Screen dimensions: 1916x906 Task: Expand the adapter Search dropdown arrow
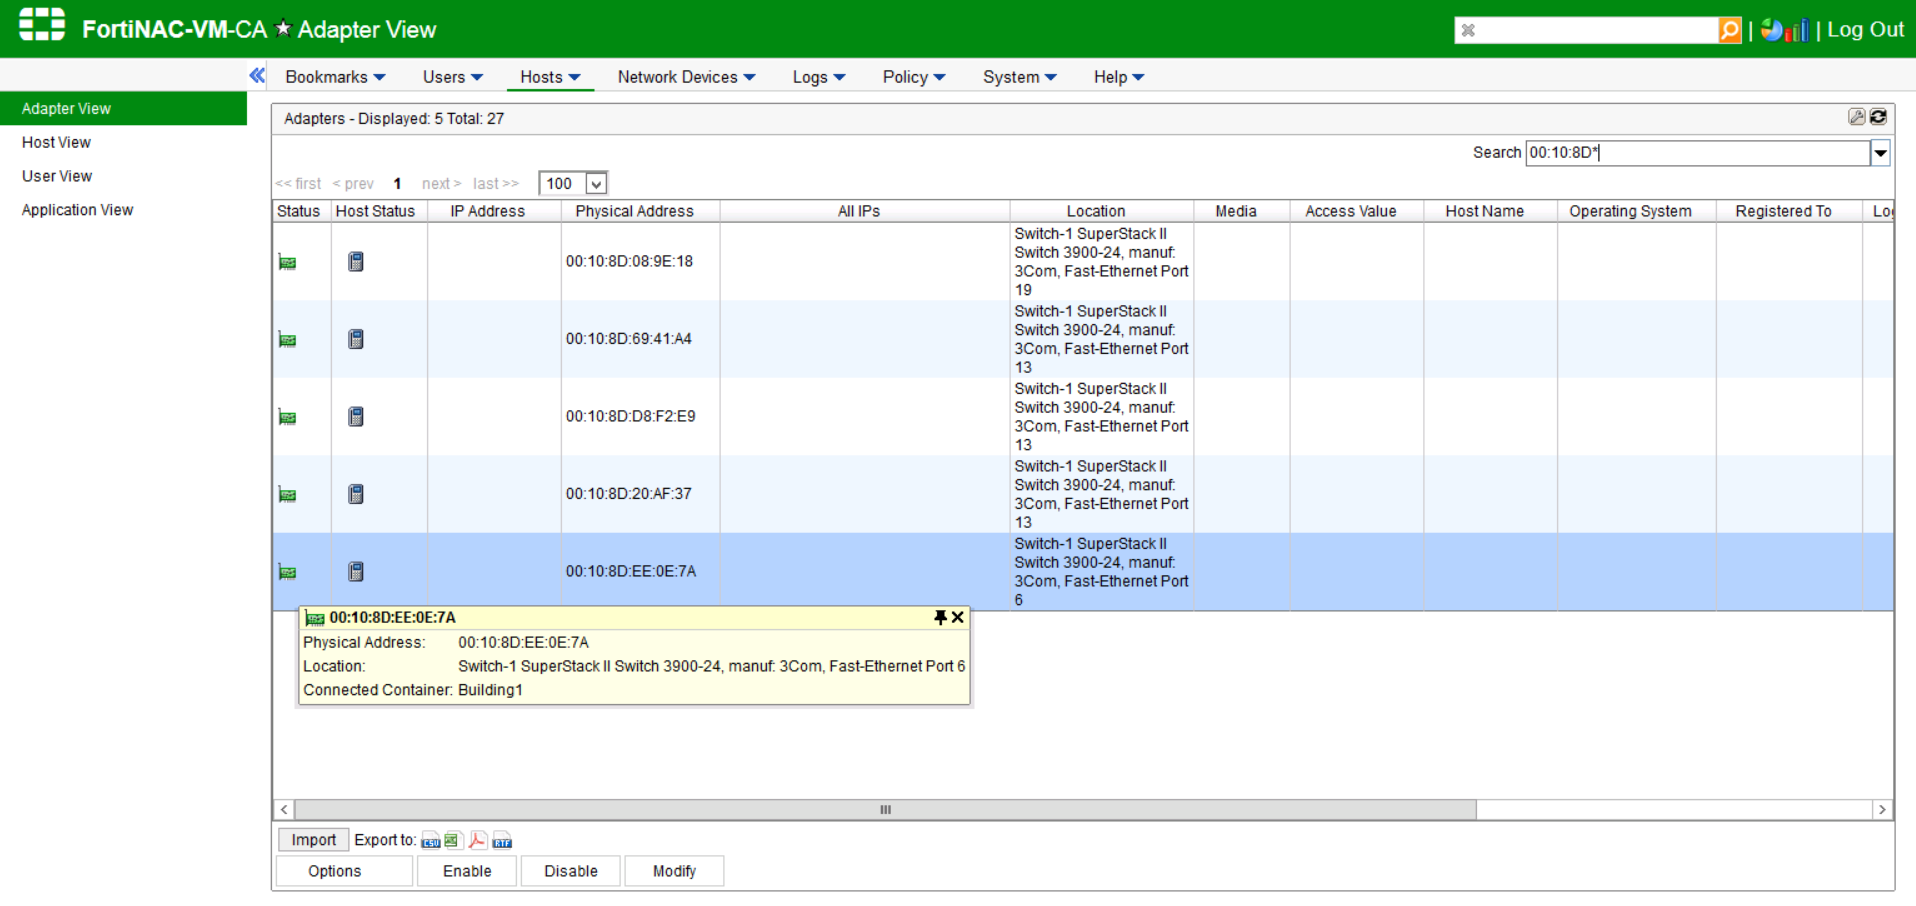1880,153
